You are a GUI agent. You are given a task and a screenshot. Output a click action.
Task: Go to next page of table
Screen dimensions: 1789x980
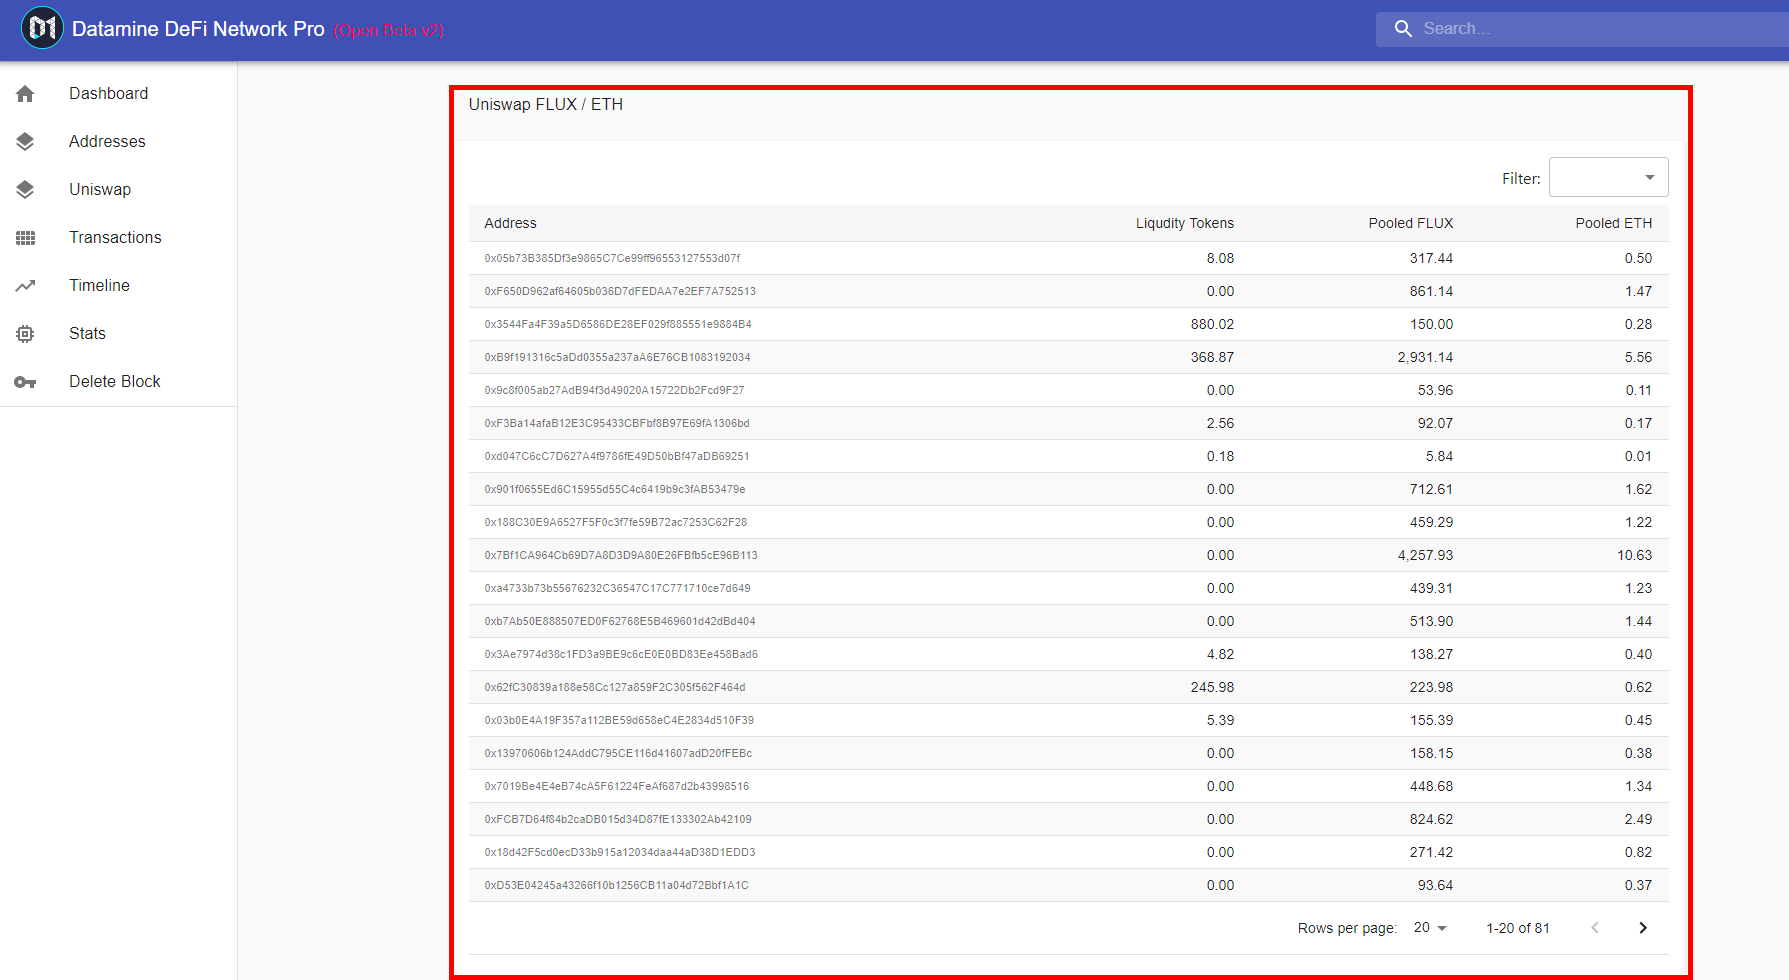click(x=1643, y=928)
